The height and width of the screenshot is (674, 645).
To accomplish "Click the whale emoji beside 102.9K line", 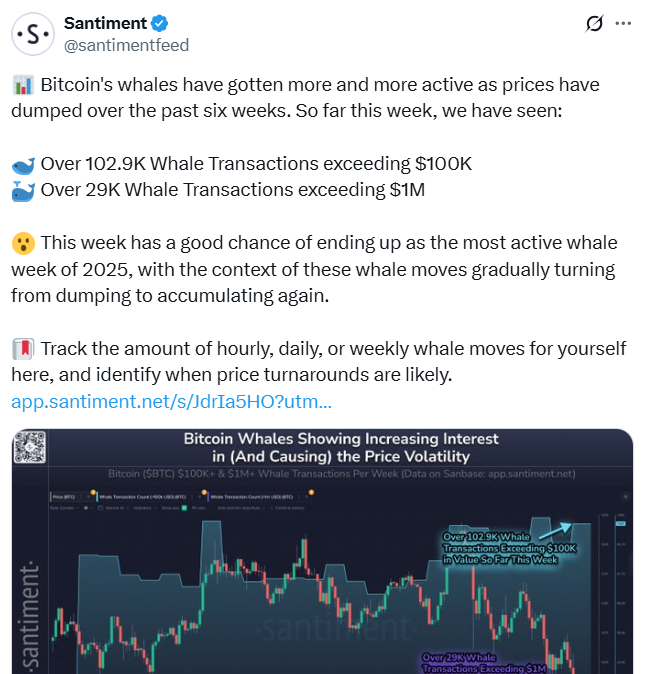I will [x=23, y=164].
